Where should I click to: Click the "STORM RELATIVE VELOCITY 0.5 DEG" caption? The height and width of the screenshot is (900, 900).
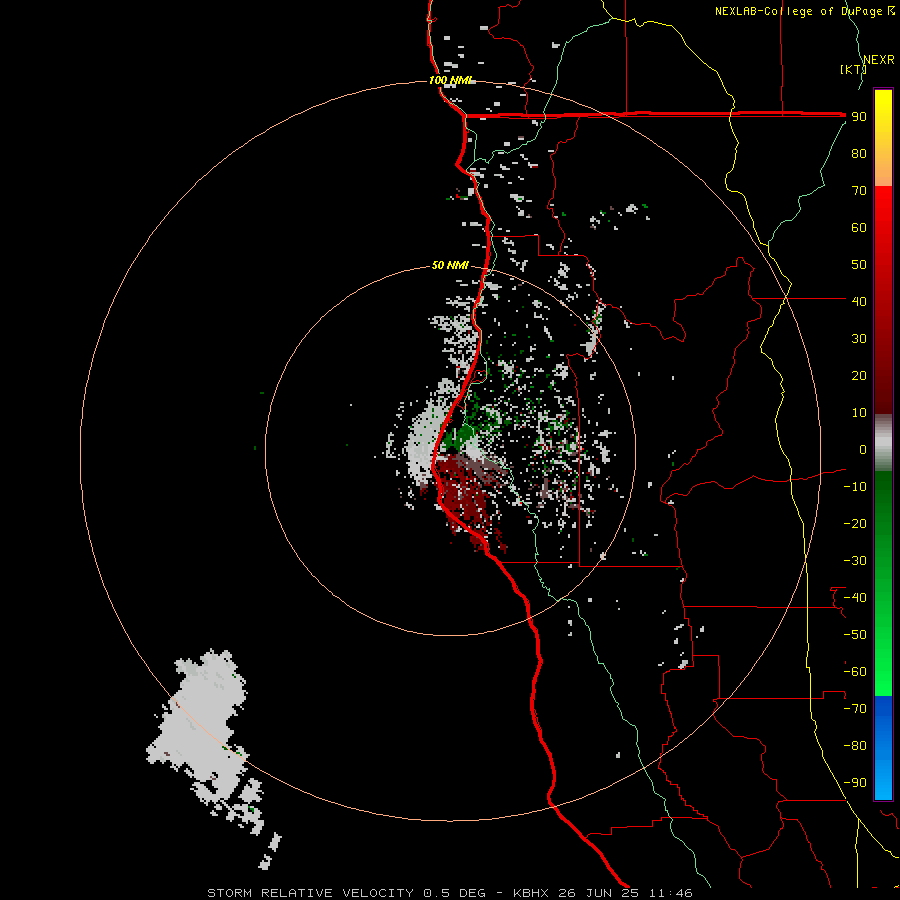click(346, 893)
